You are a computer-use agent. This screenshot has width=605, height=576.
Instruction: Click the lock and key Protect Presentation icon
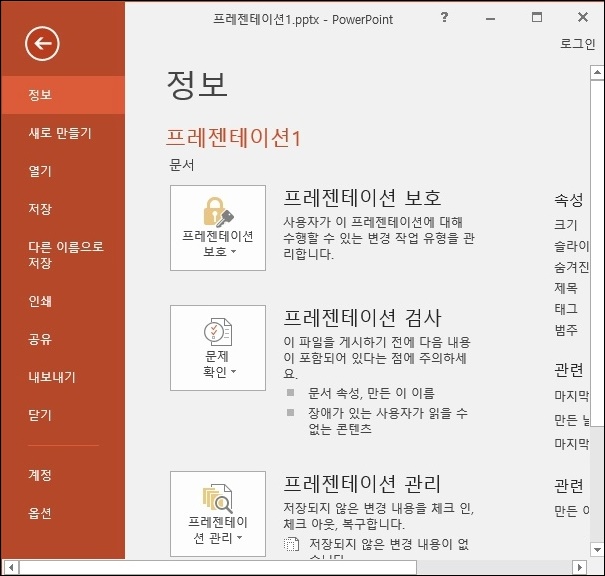pyautogui.click(x=218, y=212)
